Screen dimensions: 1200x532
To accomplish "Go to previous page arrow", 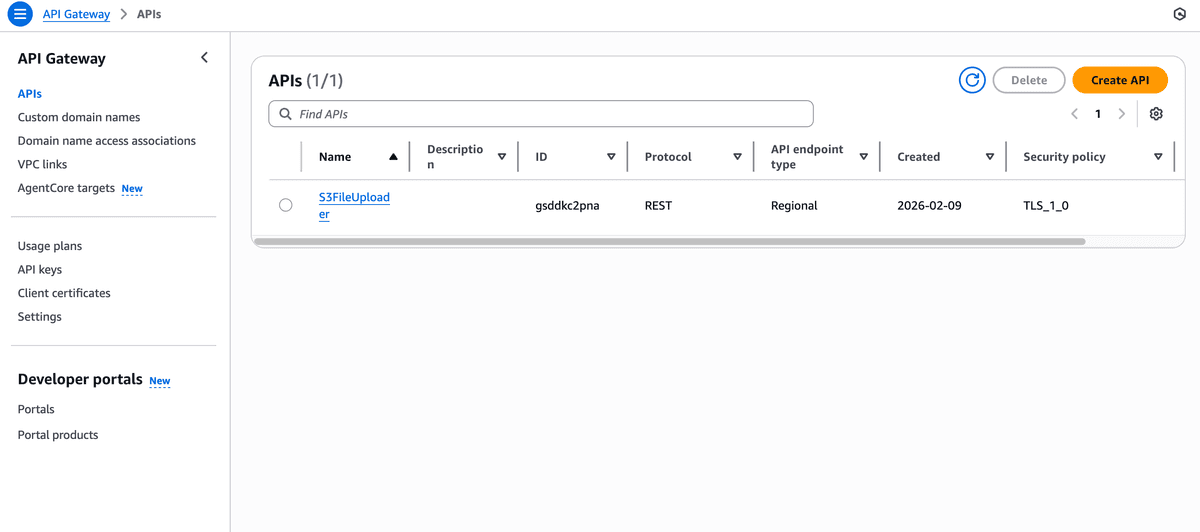I will (1074, 114).
